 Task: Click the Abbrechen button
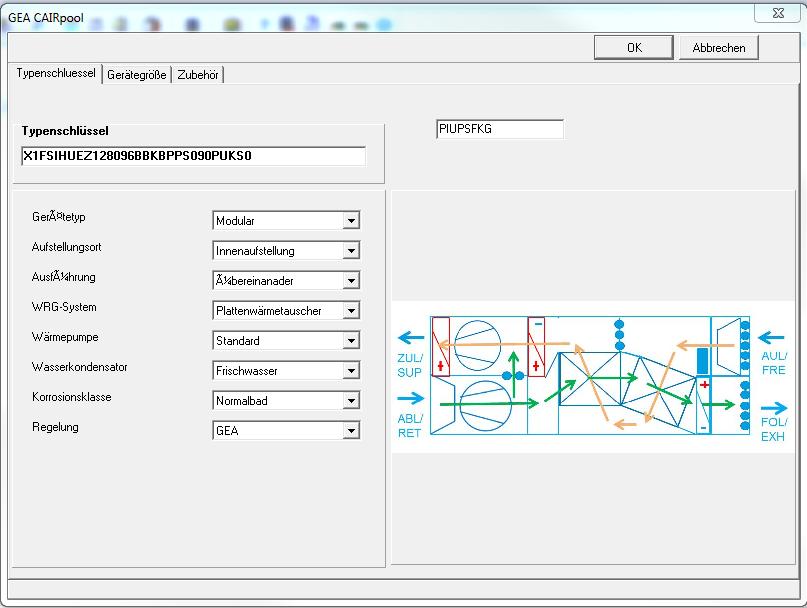tap(718, 47)
